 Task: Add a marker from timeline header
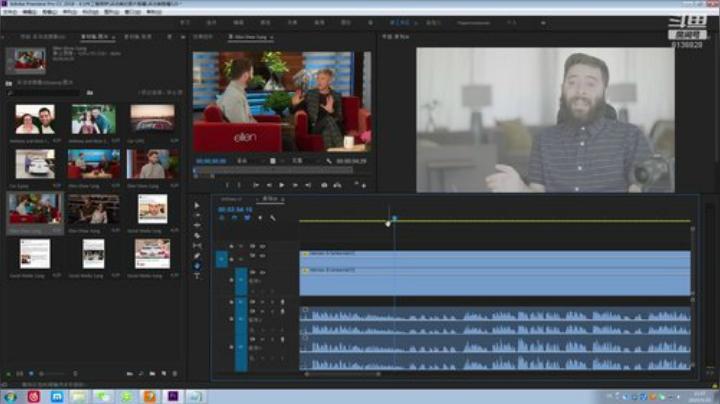(x=260, y=218)
